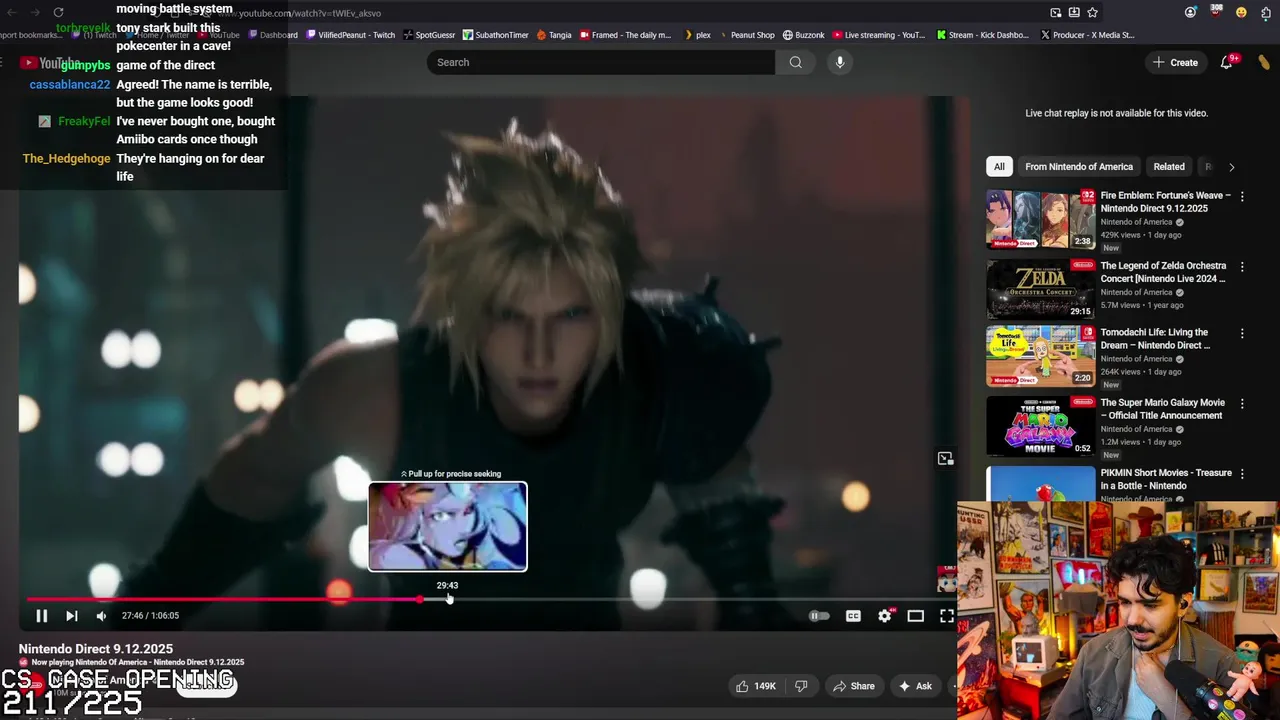Bookmark this page with the star

(x=1092, y=12)
